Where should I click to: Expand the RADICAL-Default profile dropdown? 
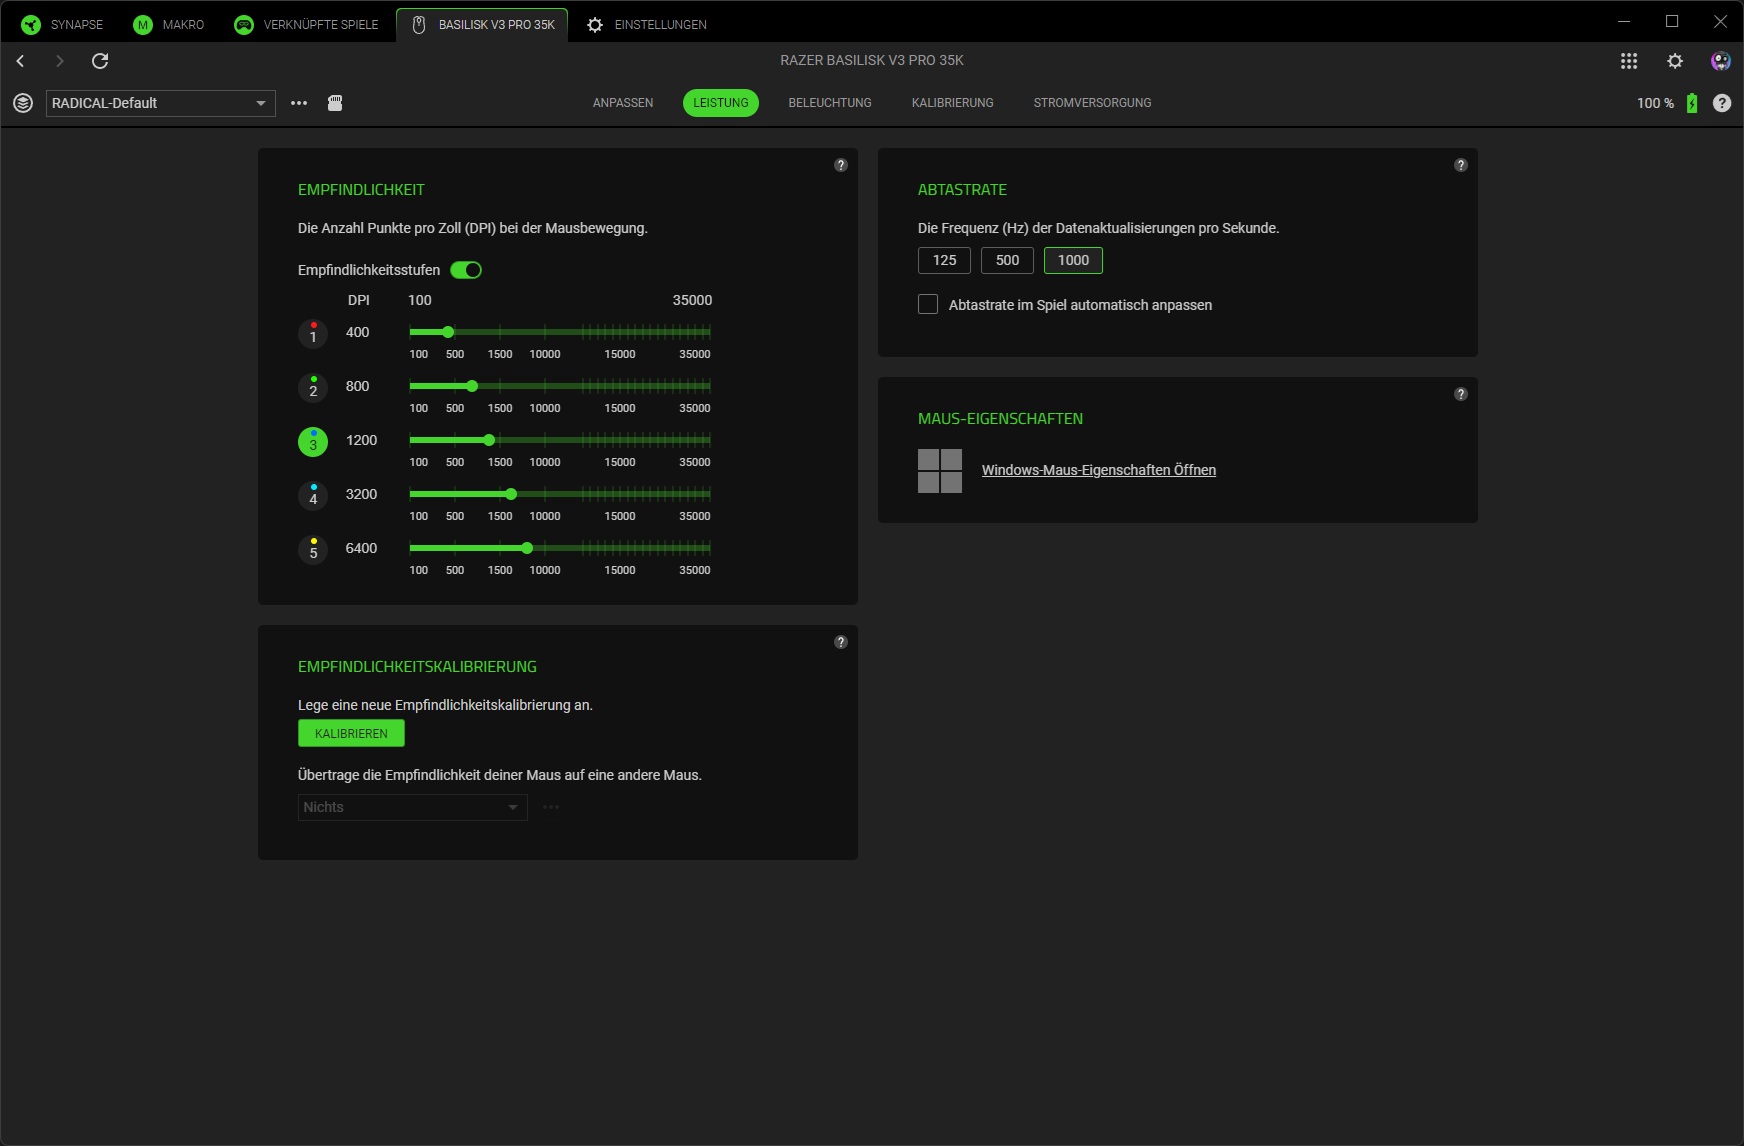pyautogui.click(x=160, y=103)
